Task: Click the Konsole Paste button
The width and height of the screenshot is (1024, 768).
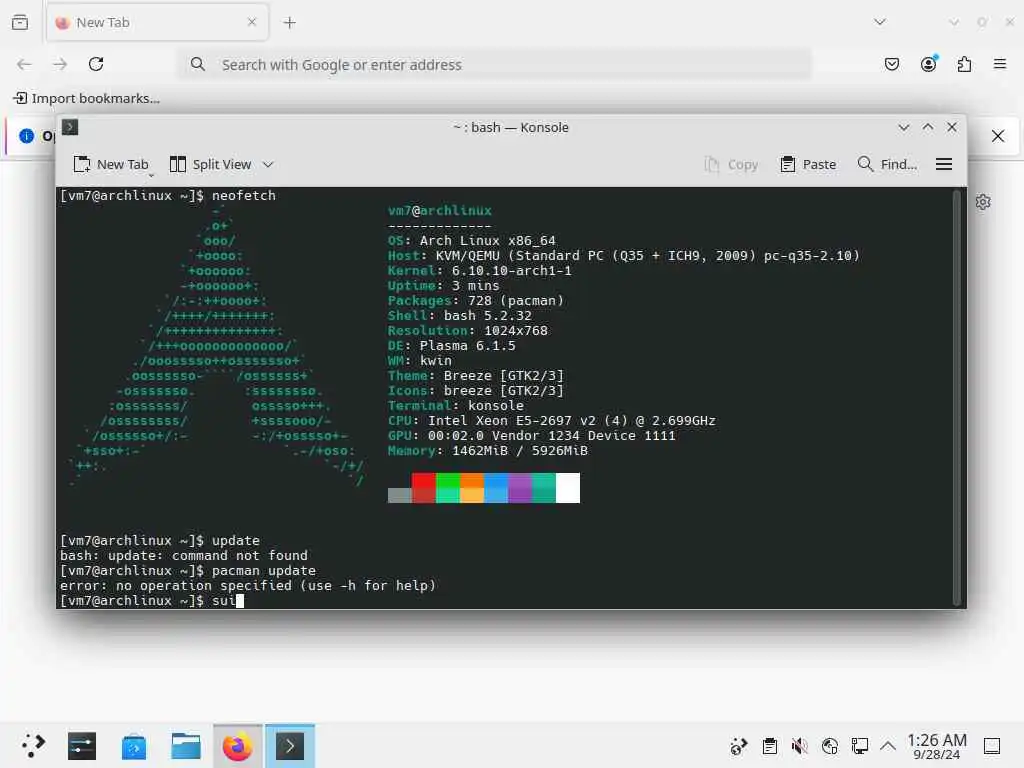Action: click(x=808, y=165)
